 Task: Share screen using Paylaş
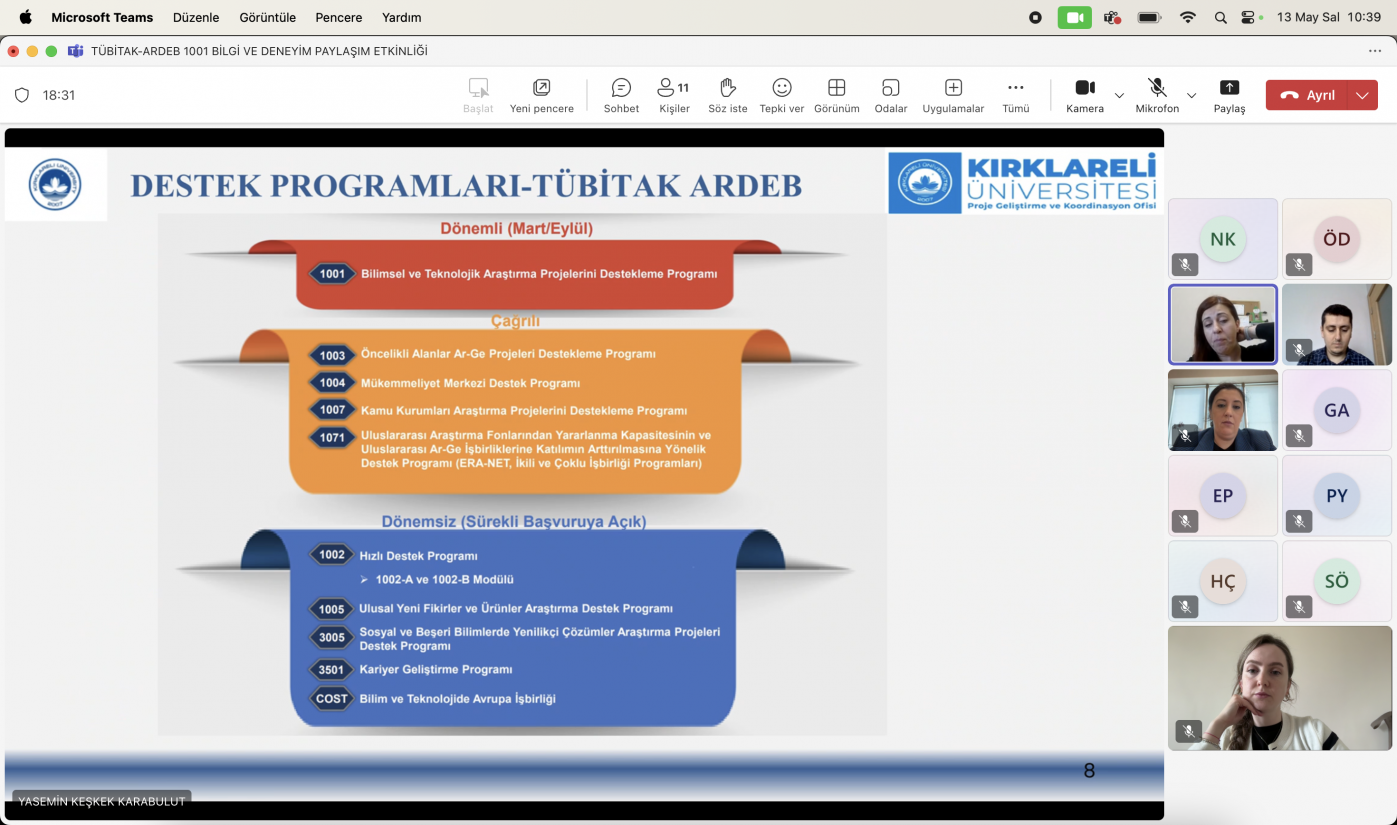pos(1230,95)
